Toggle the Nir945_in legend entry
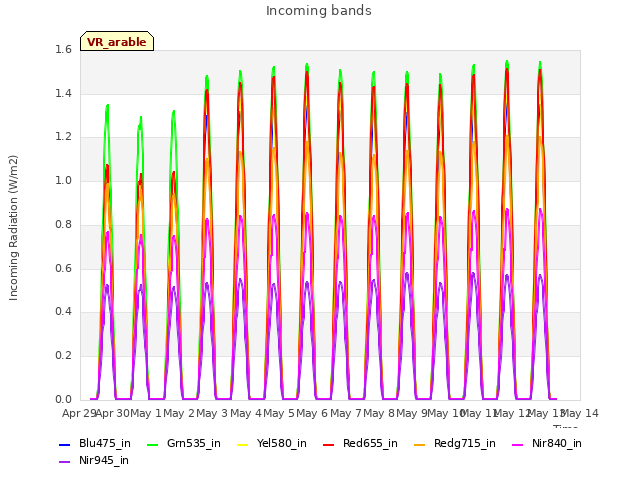This screenshot has height=480, width=640. click(x=94, y=460)
